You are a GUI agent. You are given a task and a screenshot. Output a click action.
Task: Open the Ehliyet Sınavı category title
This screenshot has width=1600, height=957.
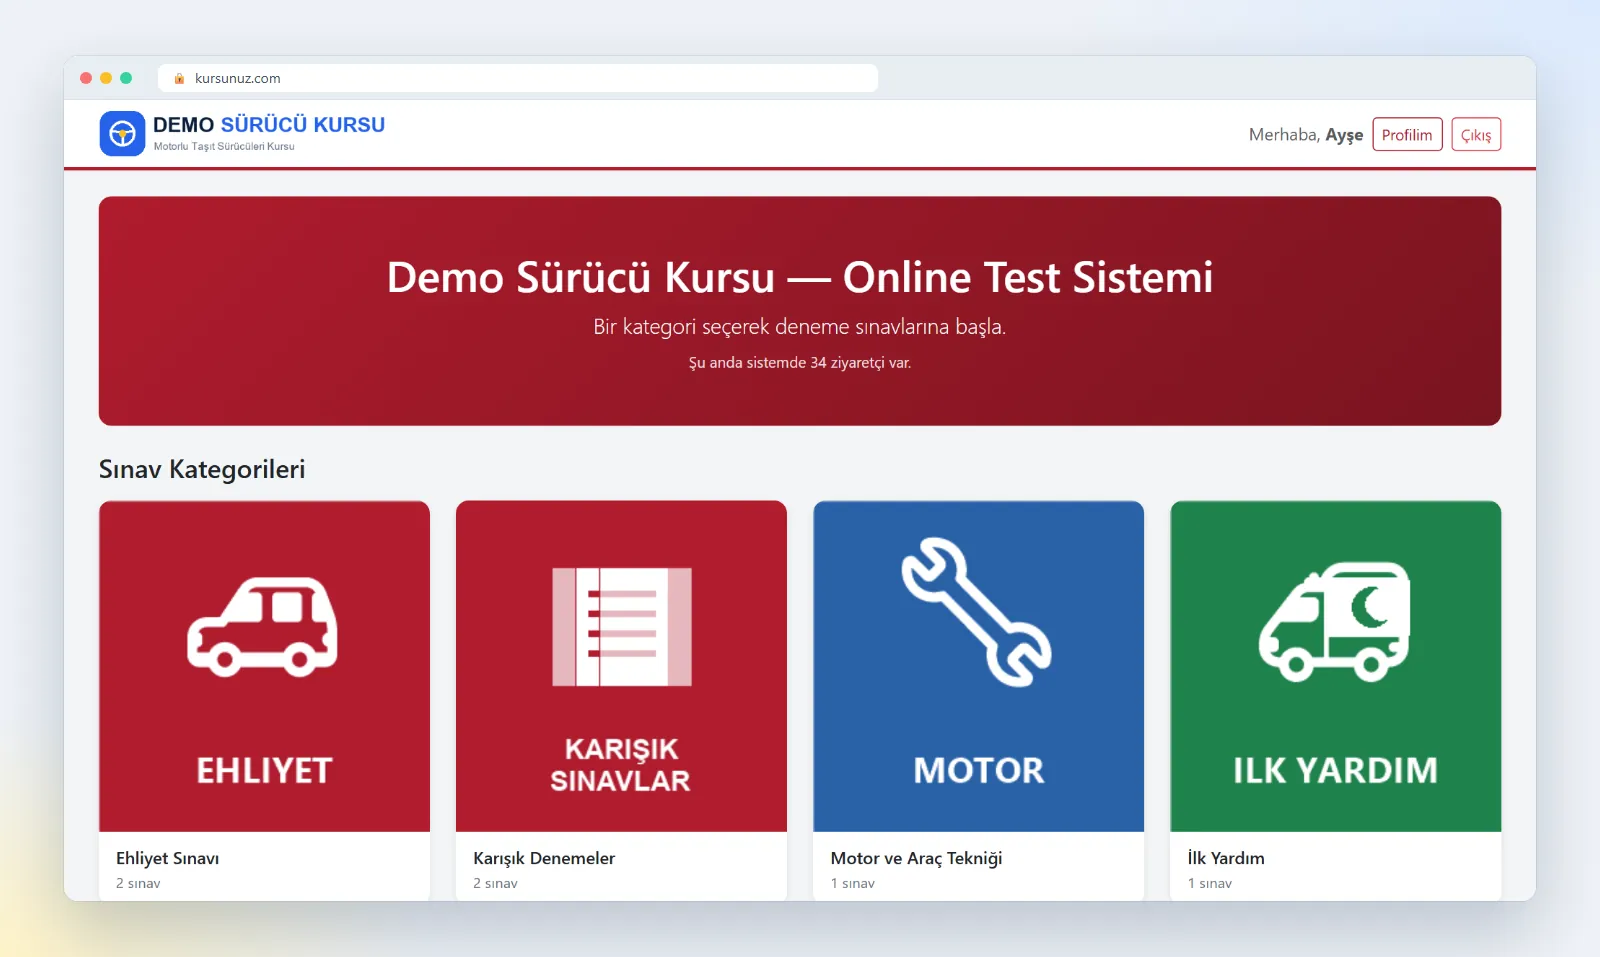click(167, 858)
